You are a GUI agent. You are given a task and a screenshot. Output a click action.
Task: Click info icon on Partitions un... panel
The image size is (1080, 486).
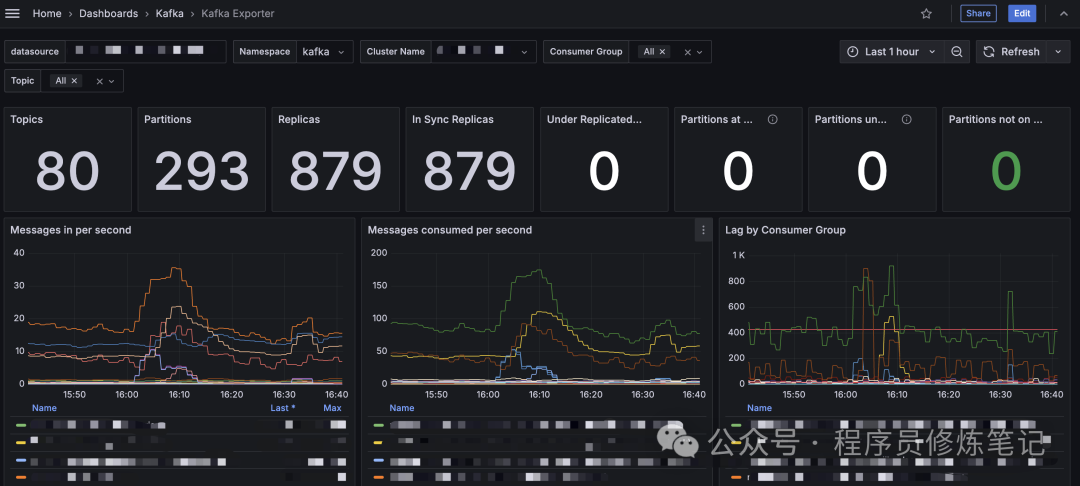906,120
